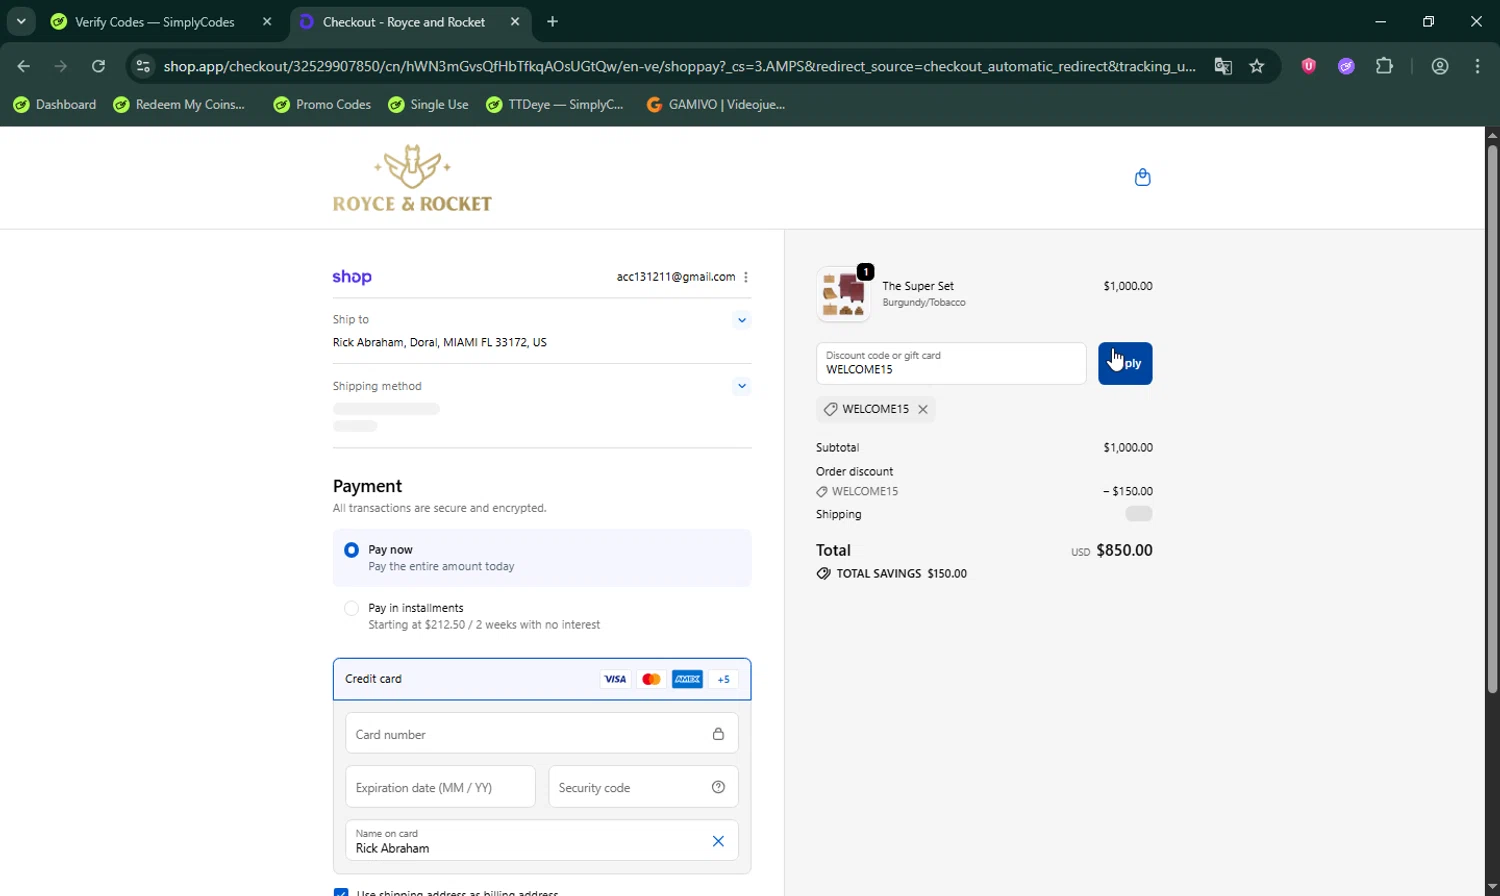Viewport: 1500px width, 896px height.
Task: Open the GAMIVO bookmark
Action: (716, 104)
